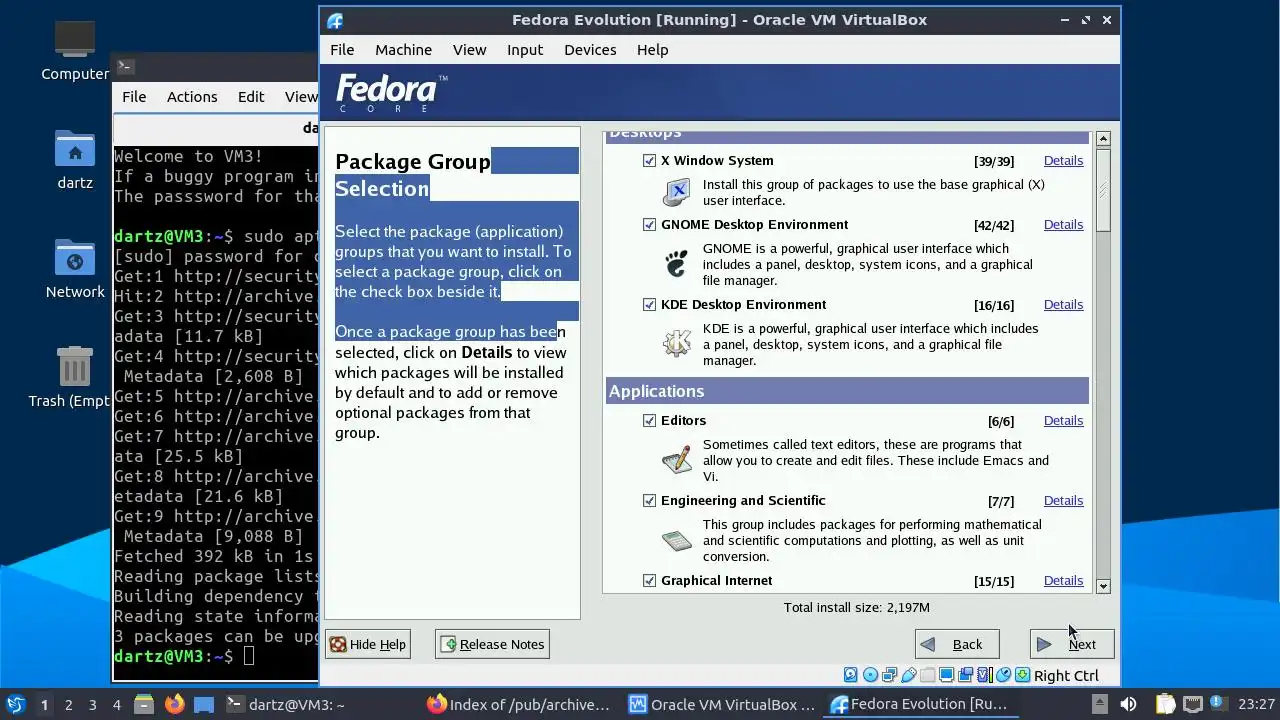Uncheck the Editors package group checkbox

649,420
